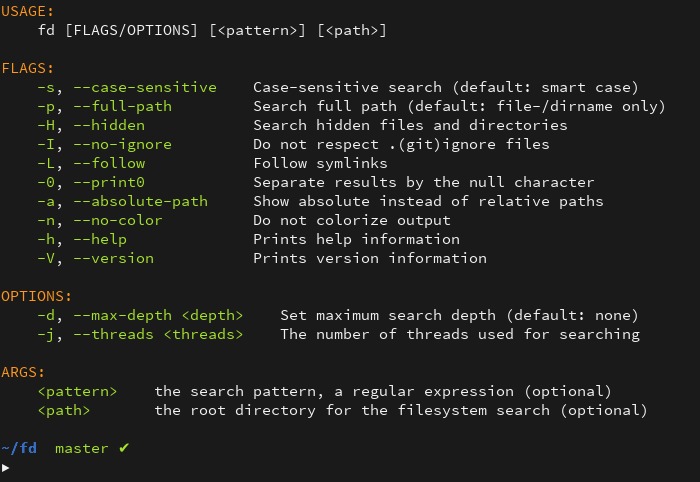
Task: Click the OPTIONS heading
Action: tap(37, 296)
